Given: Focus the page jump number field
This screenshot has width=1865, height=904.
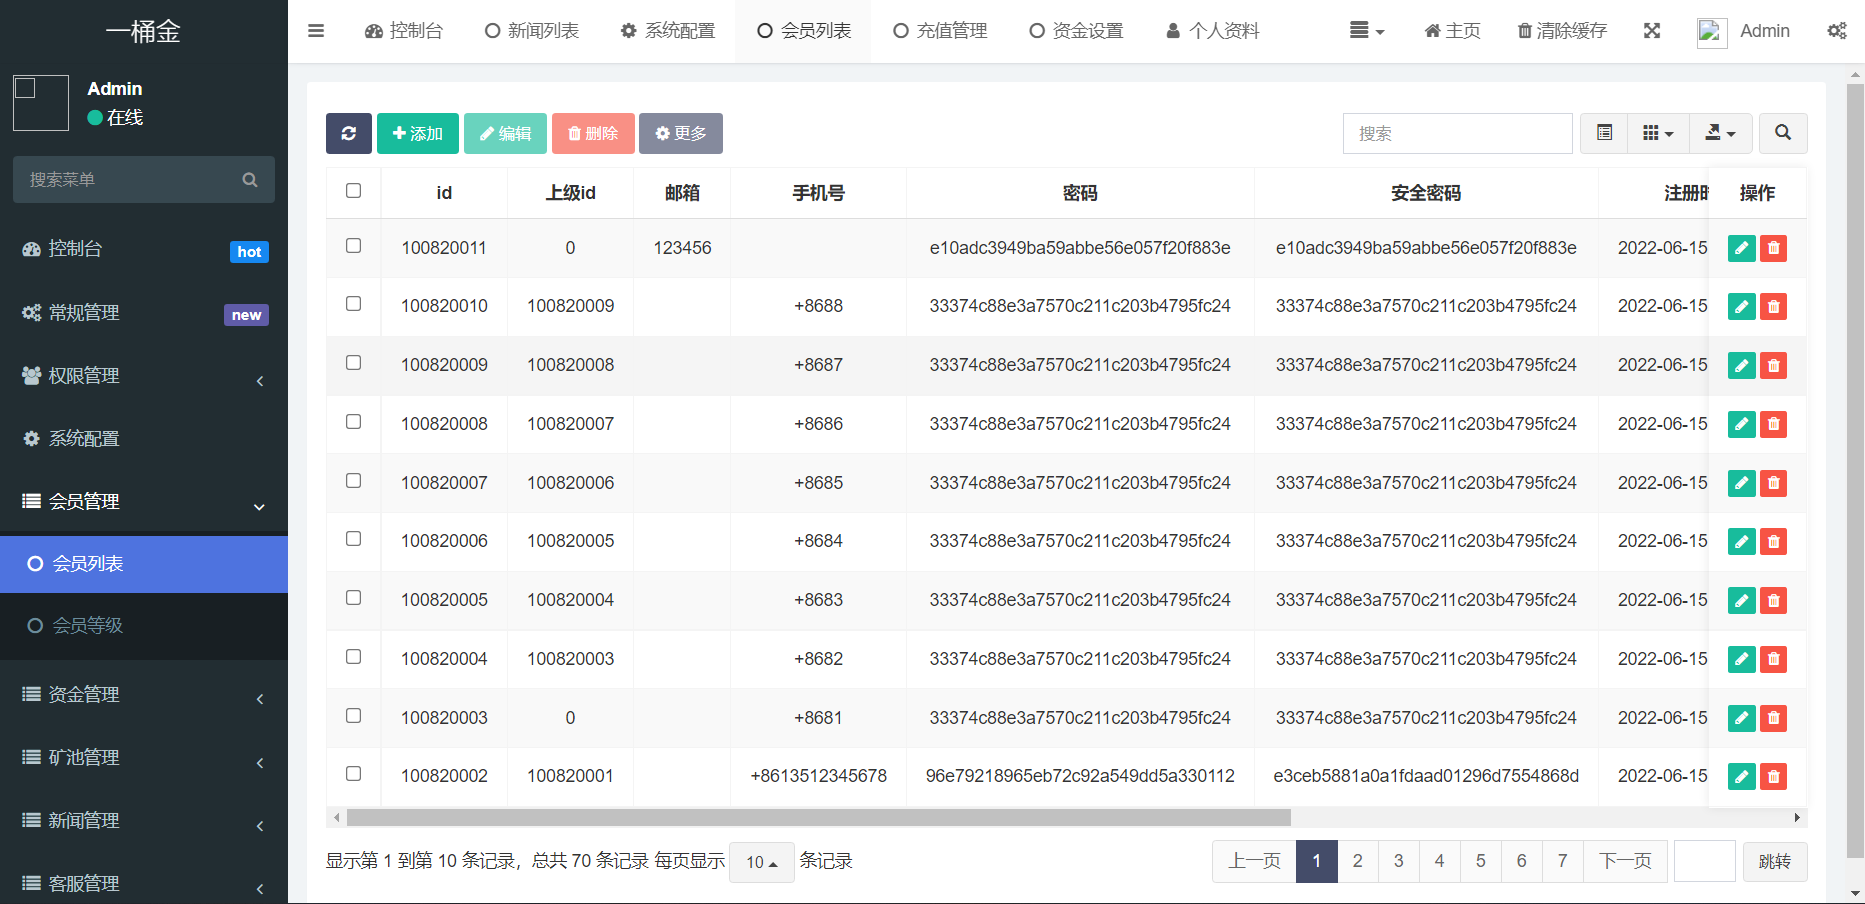Looking at the screenshot, I should 1705,861.
